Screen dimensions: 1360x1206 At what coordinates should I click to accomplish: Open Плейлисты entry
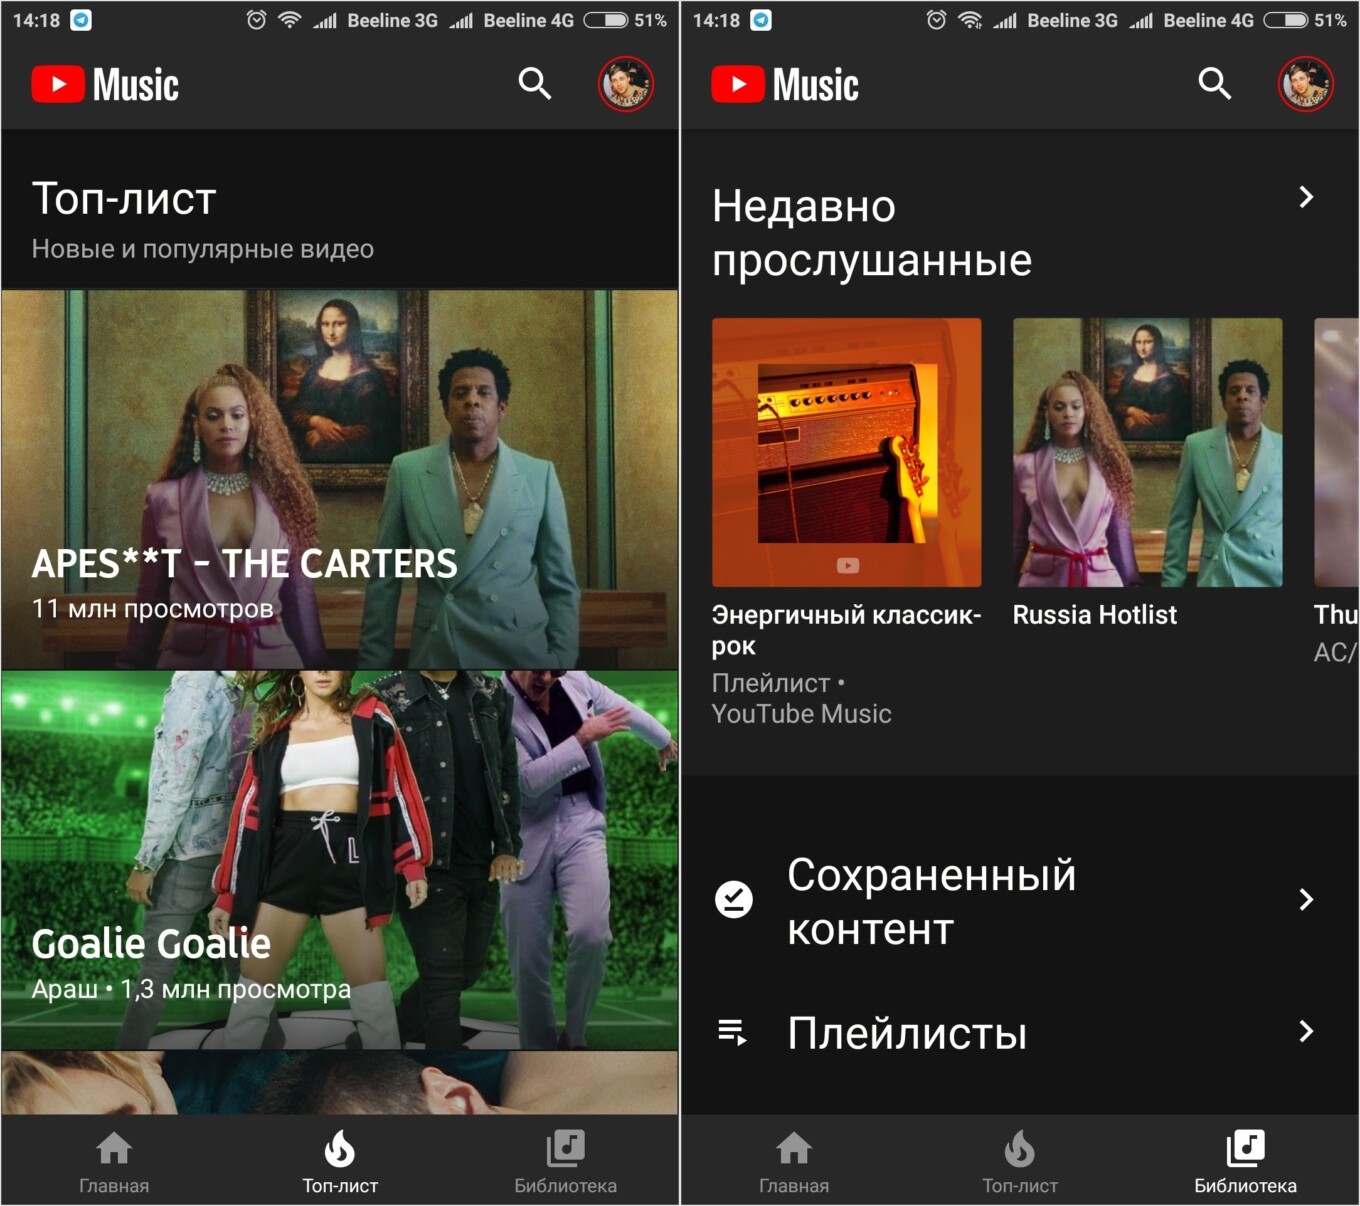[x=1020, y=1033]
